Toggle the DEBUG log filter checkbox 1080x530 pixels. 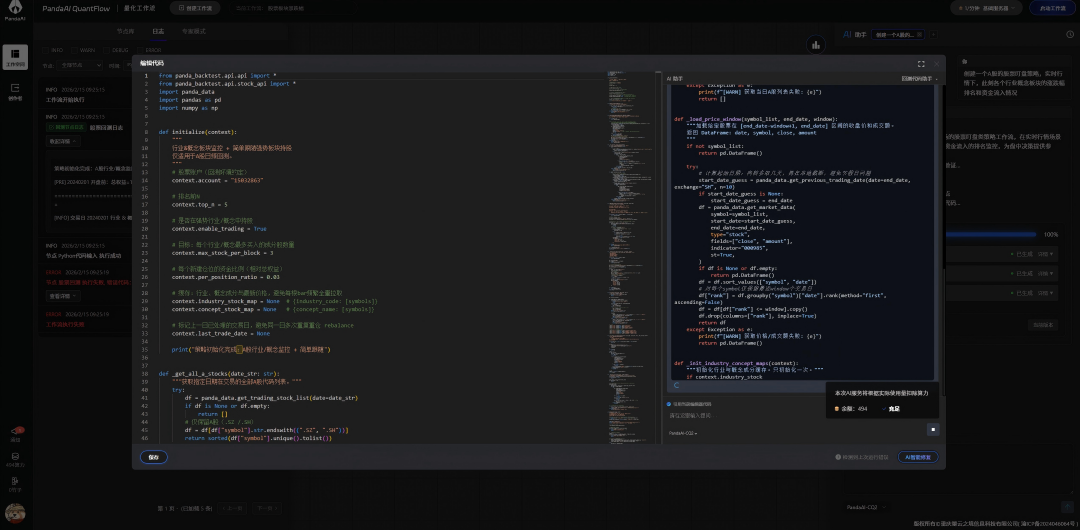pos(106,50)
